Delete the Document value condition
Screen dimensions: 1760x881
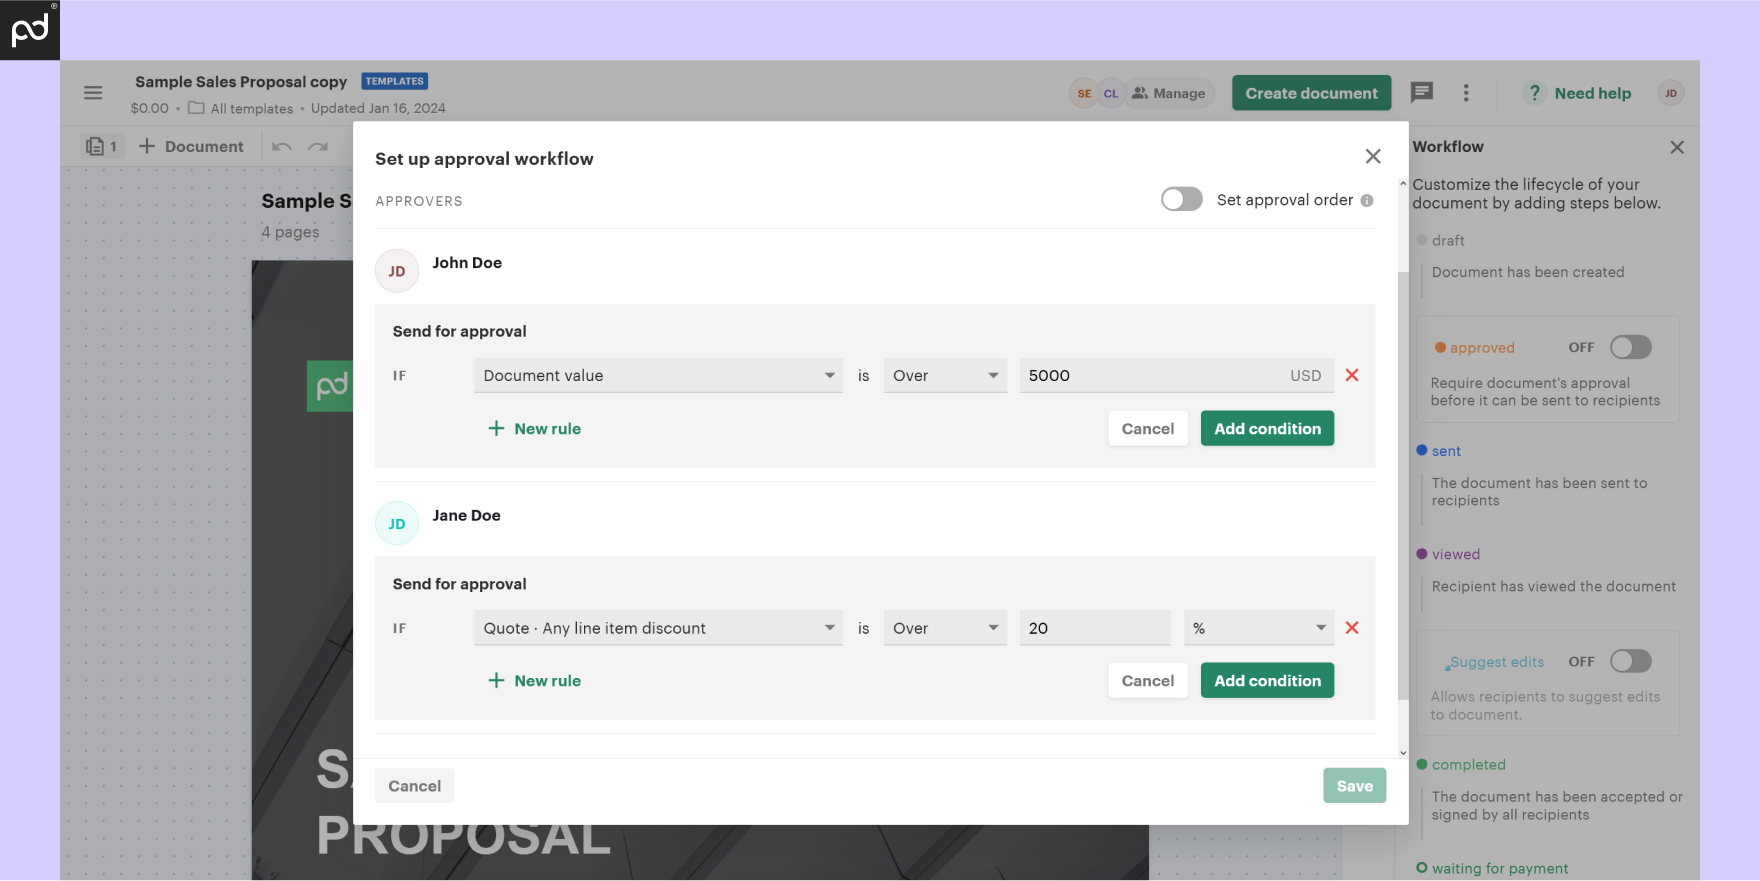pyautogui.click(x=1352, y=375)
